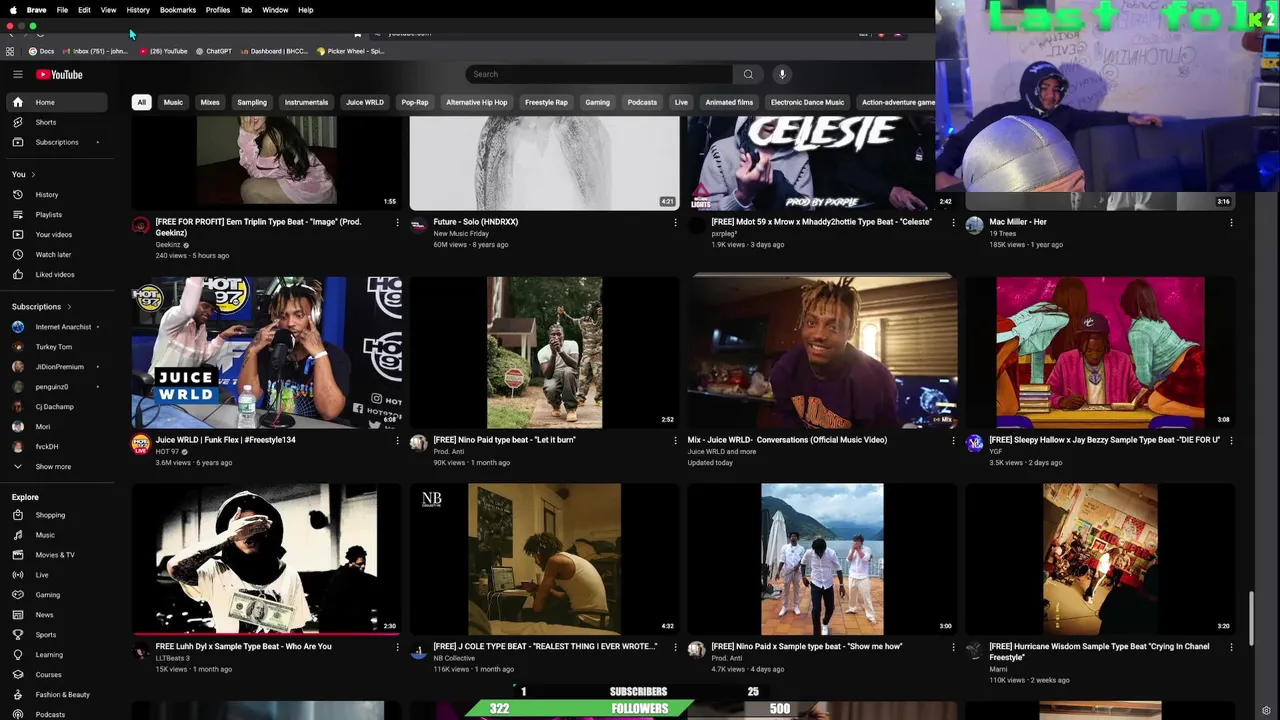Viewport: 1280px width, 720px height.
Task: Open Music under Explore
Action: click(56, 535)
